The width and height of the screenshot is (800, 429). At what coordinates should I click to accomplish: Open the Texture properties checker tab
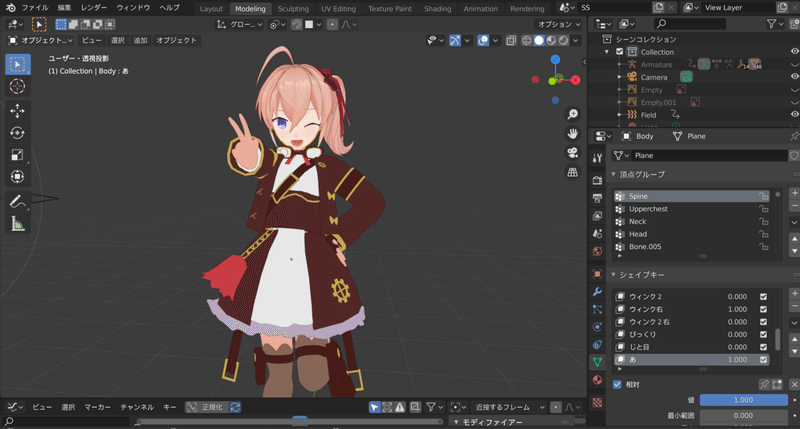tap(597, 402)
